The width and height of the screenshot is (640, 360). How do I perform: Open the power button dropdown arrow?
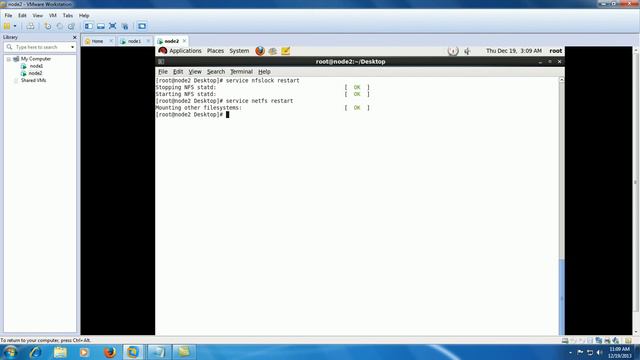click(x=15, y=26)
